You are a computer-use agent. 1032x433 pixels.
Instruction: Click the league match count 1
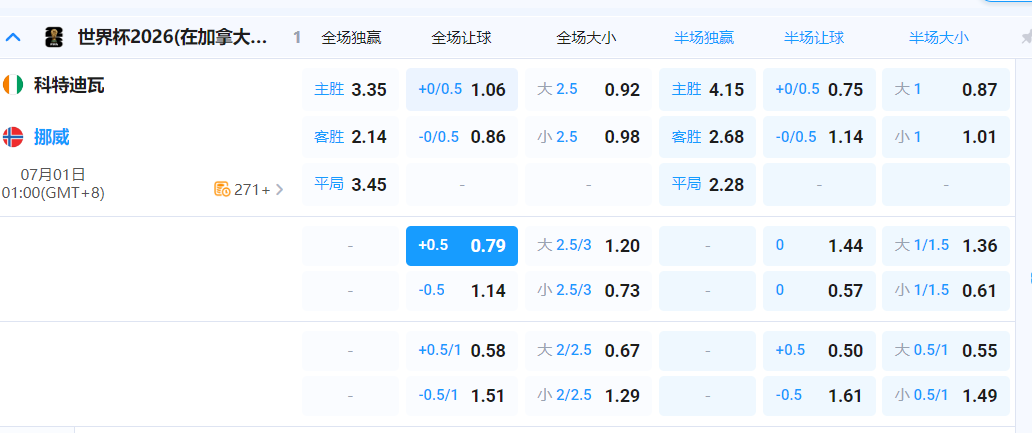(297, 38)
